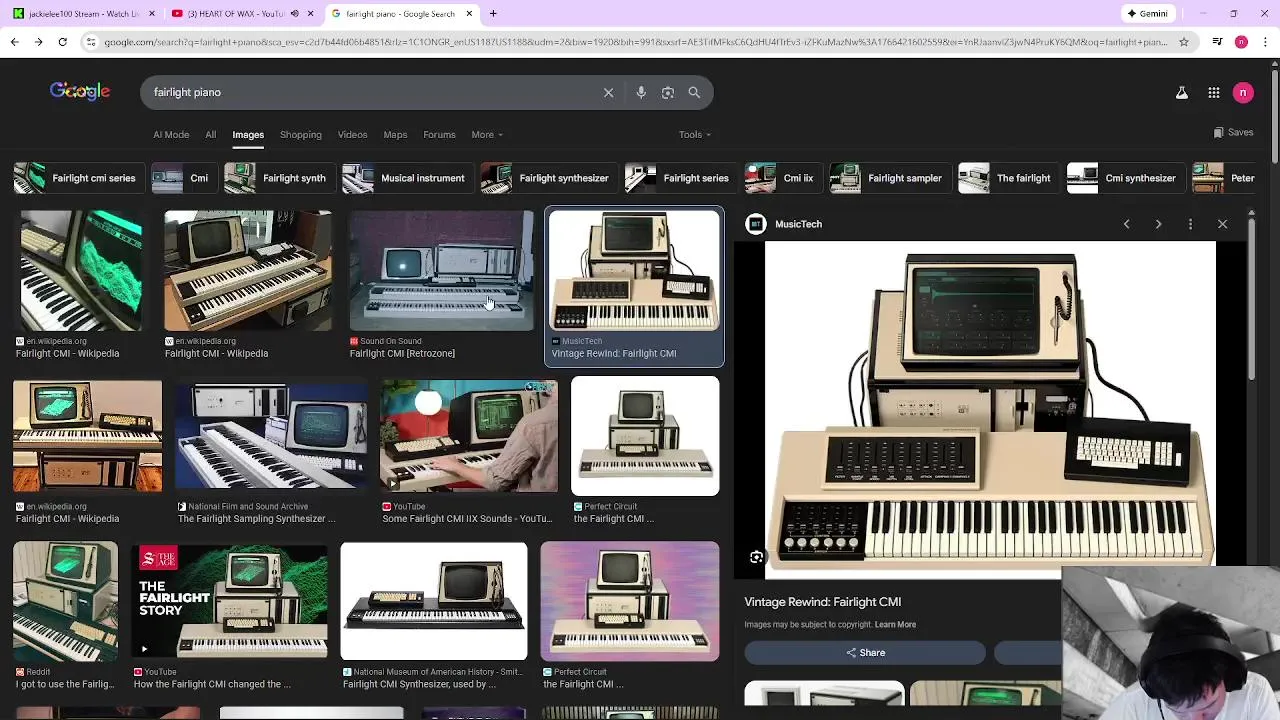Open National Museum of American History thumbnail

point(433,600)
